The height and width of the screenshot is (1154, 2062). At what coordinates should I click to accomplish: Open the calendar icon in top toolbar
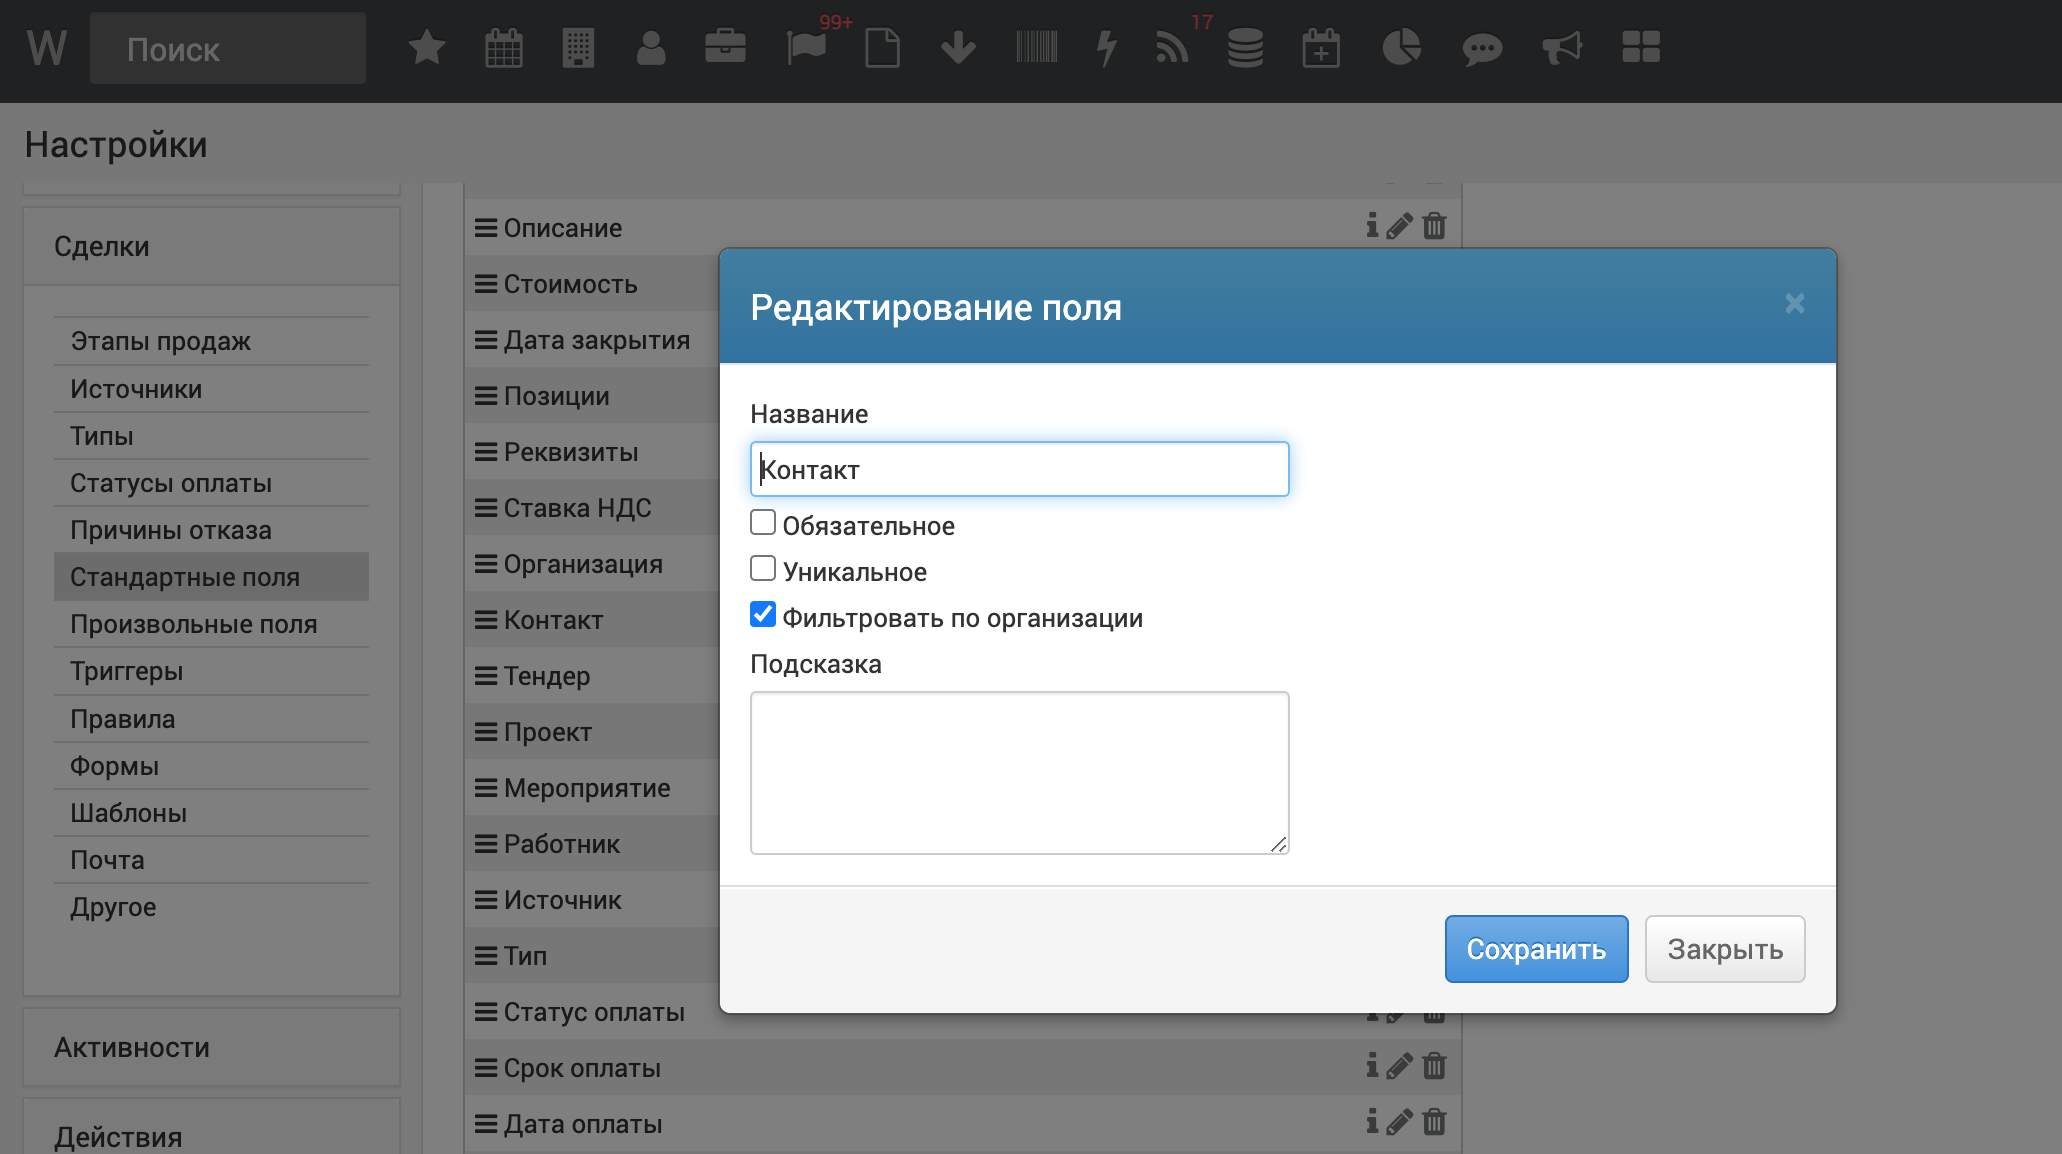pyautogui.click(x=503, y=47)
